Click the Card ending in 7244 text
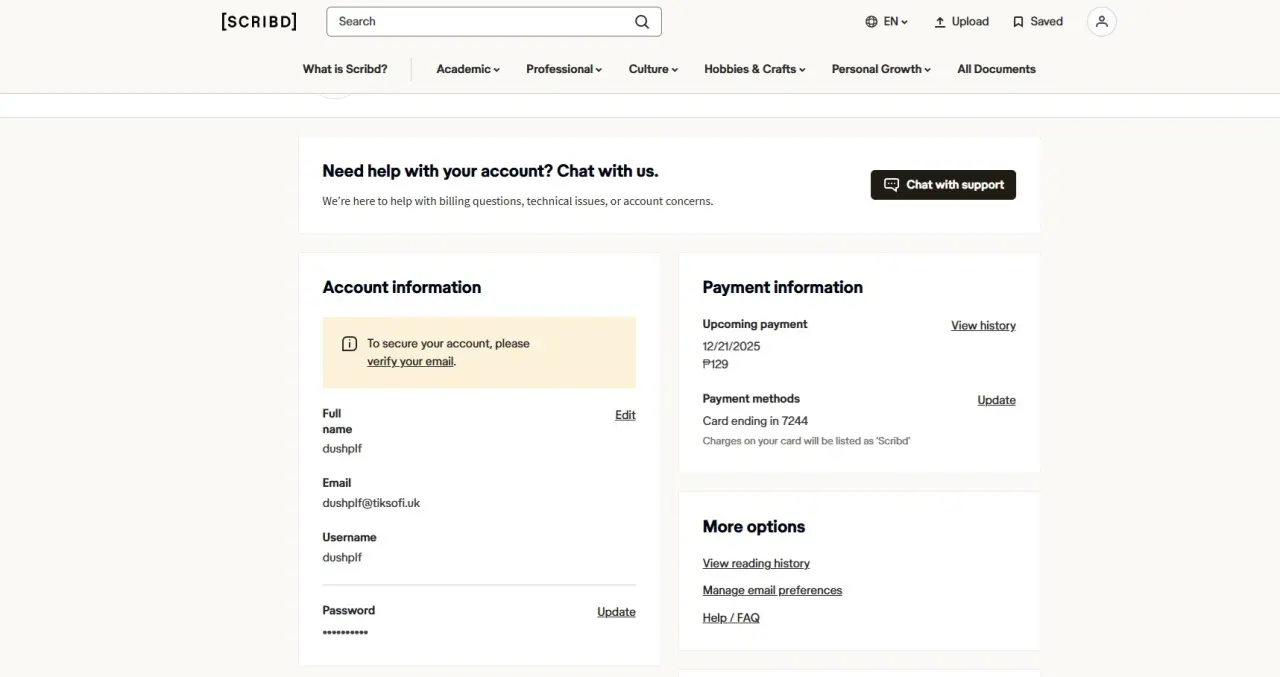The image size is (1280, 677). 755,421
